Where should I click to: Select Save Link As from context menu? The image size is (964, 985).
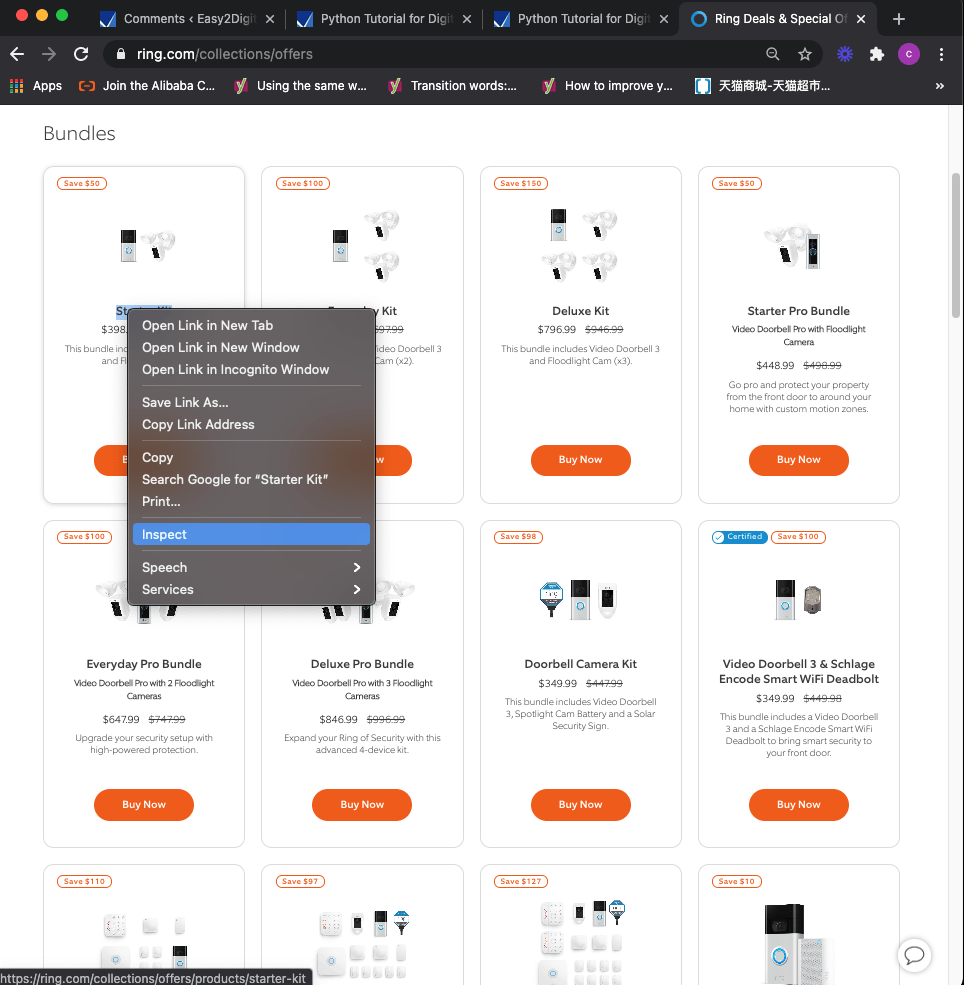coord(251,402)
